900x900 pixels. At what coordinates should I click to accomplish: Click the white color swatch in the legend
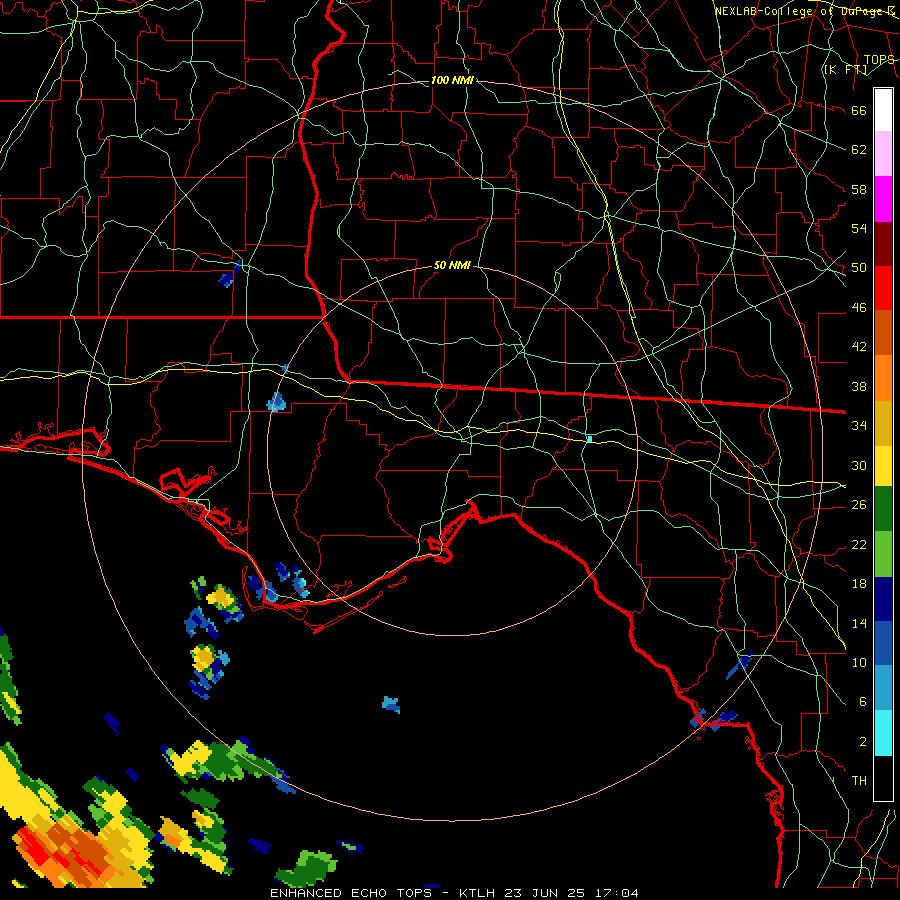[x=883, y=110]
